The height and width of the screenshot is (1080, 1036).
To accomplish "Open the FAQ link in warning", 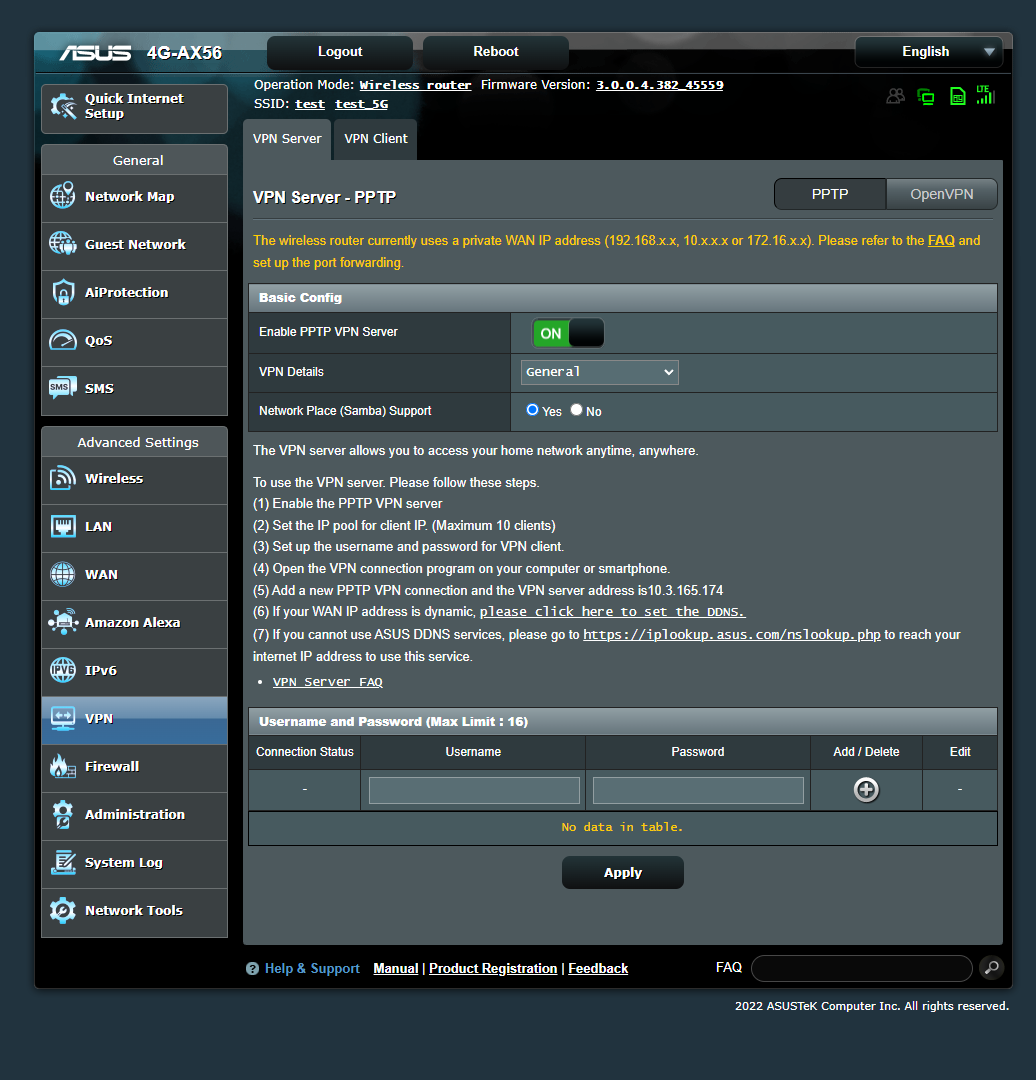I will coord(941,240).
